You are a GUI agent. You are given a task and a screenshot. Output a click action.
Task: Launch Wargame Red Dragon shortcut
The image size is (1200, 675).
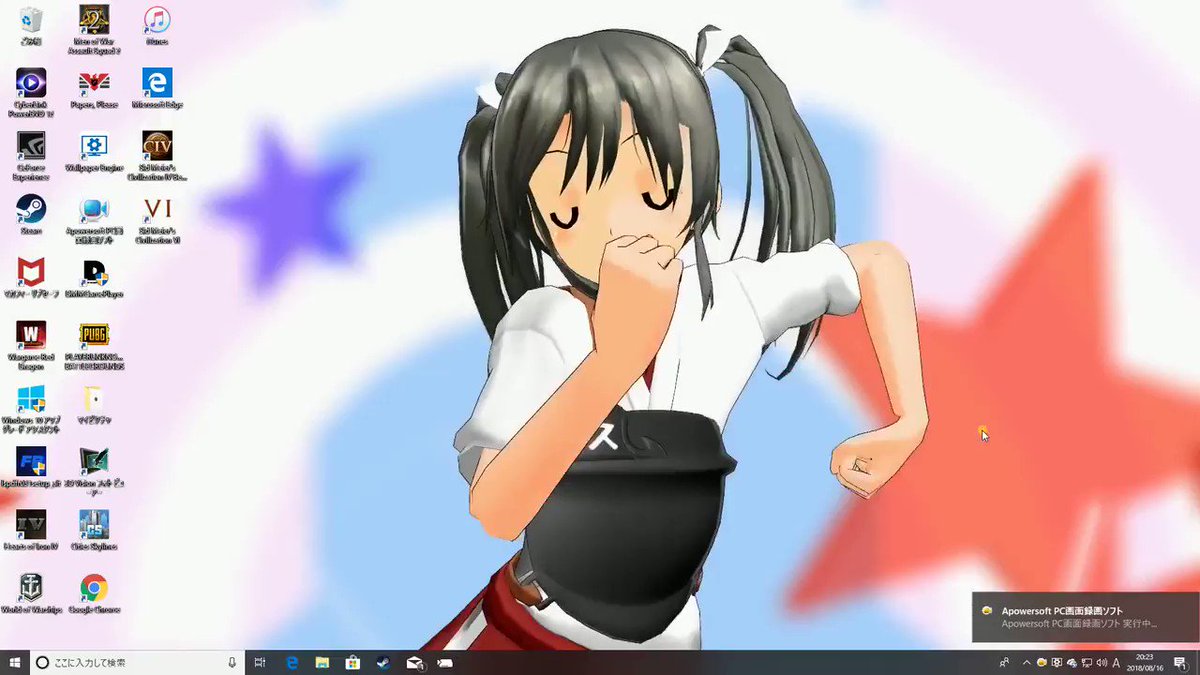pyautogui.click(x=31, y=346)
